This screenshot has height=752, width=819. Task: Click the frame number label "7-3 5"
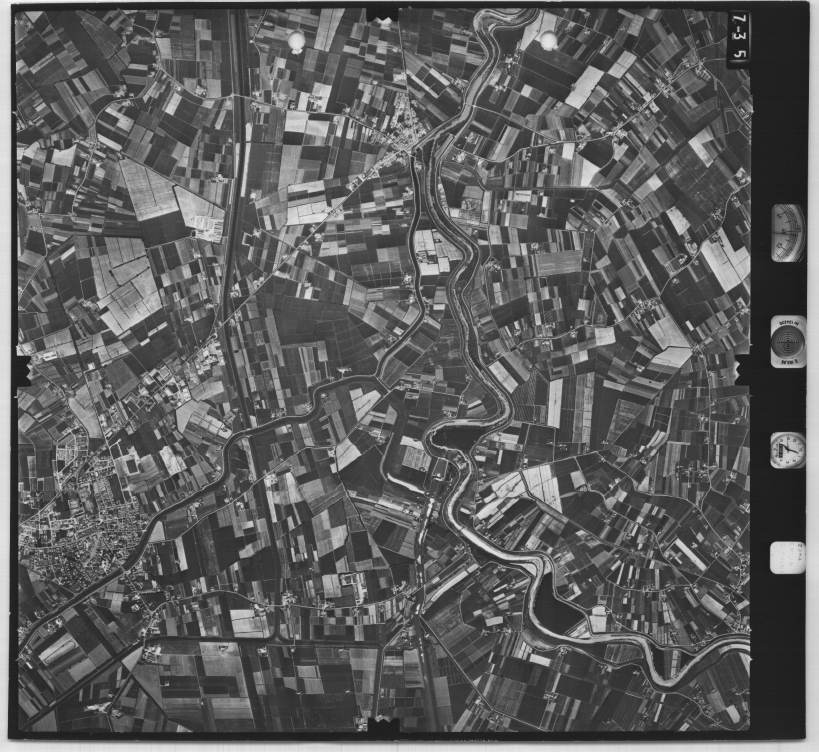[x=738, y=37]
